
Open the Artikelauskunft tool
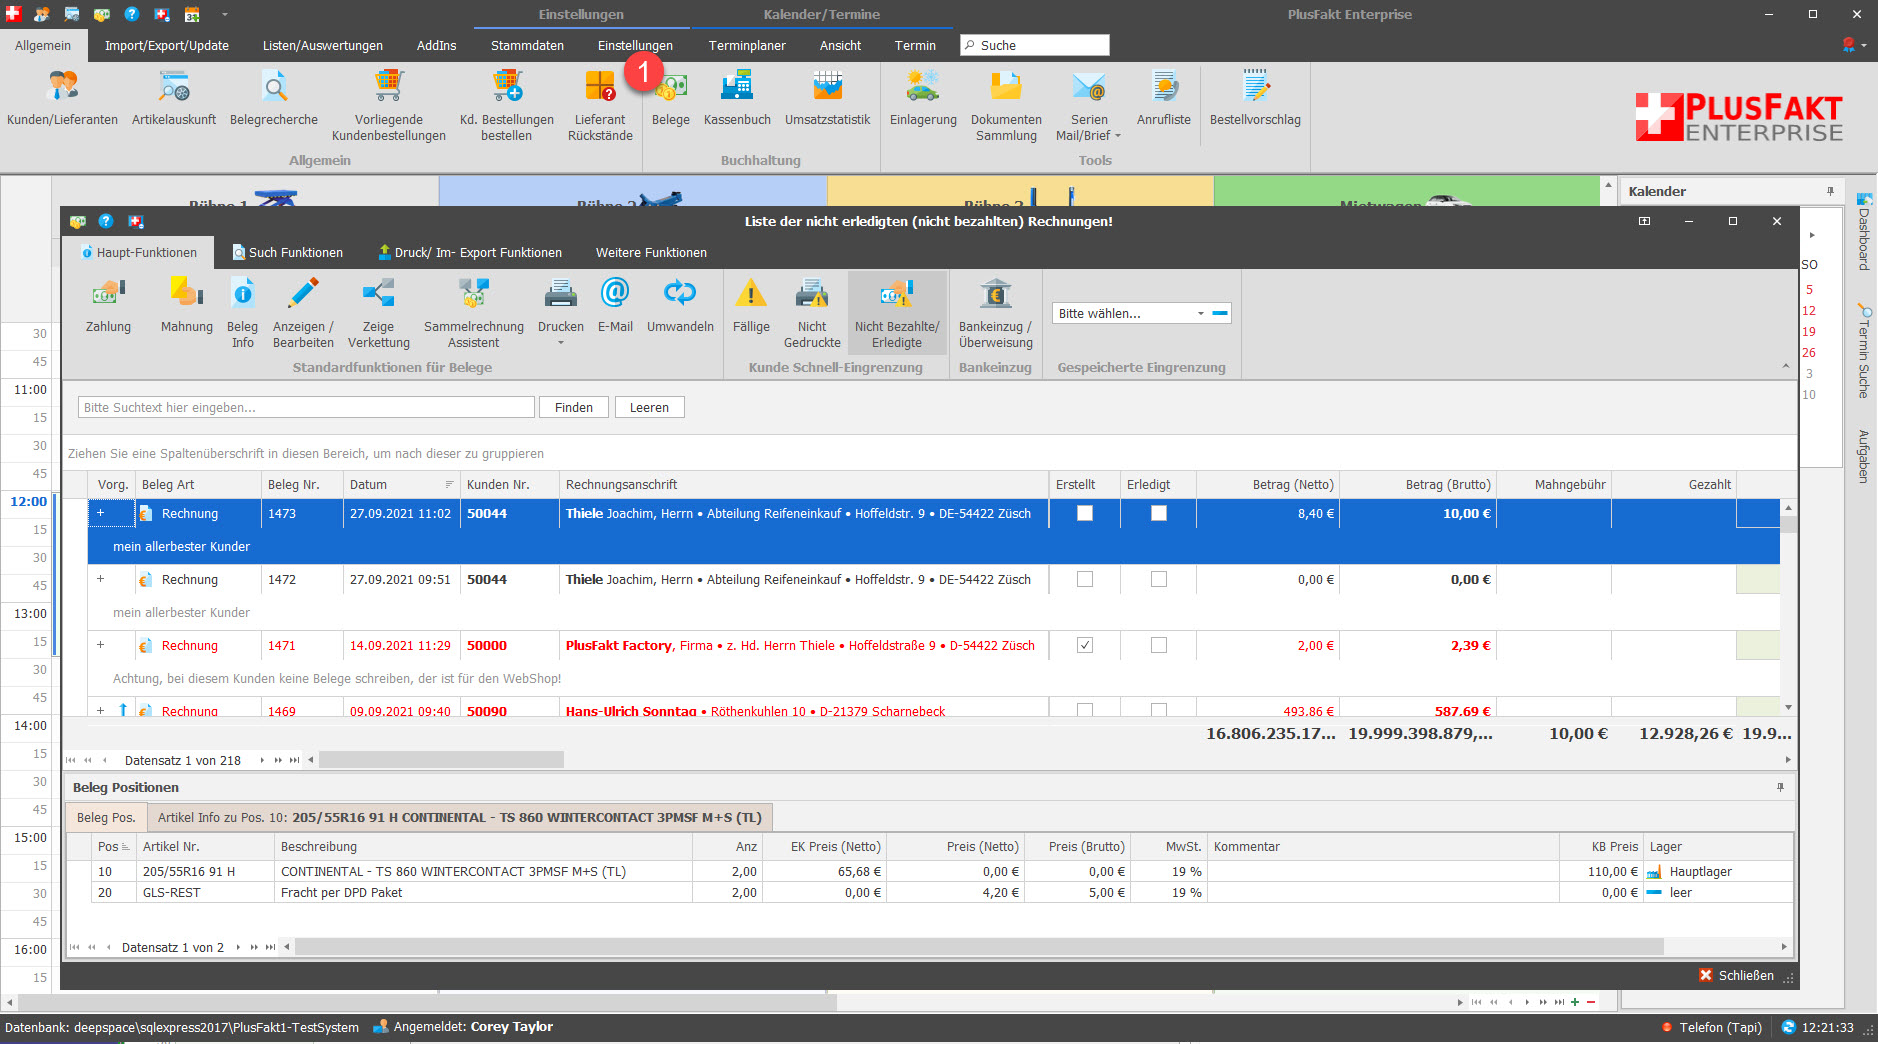(x=174, y=98)
